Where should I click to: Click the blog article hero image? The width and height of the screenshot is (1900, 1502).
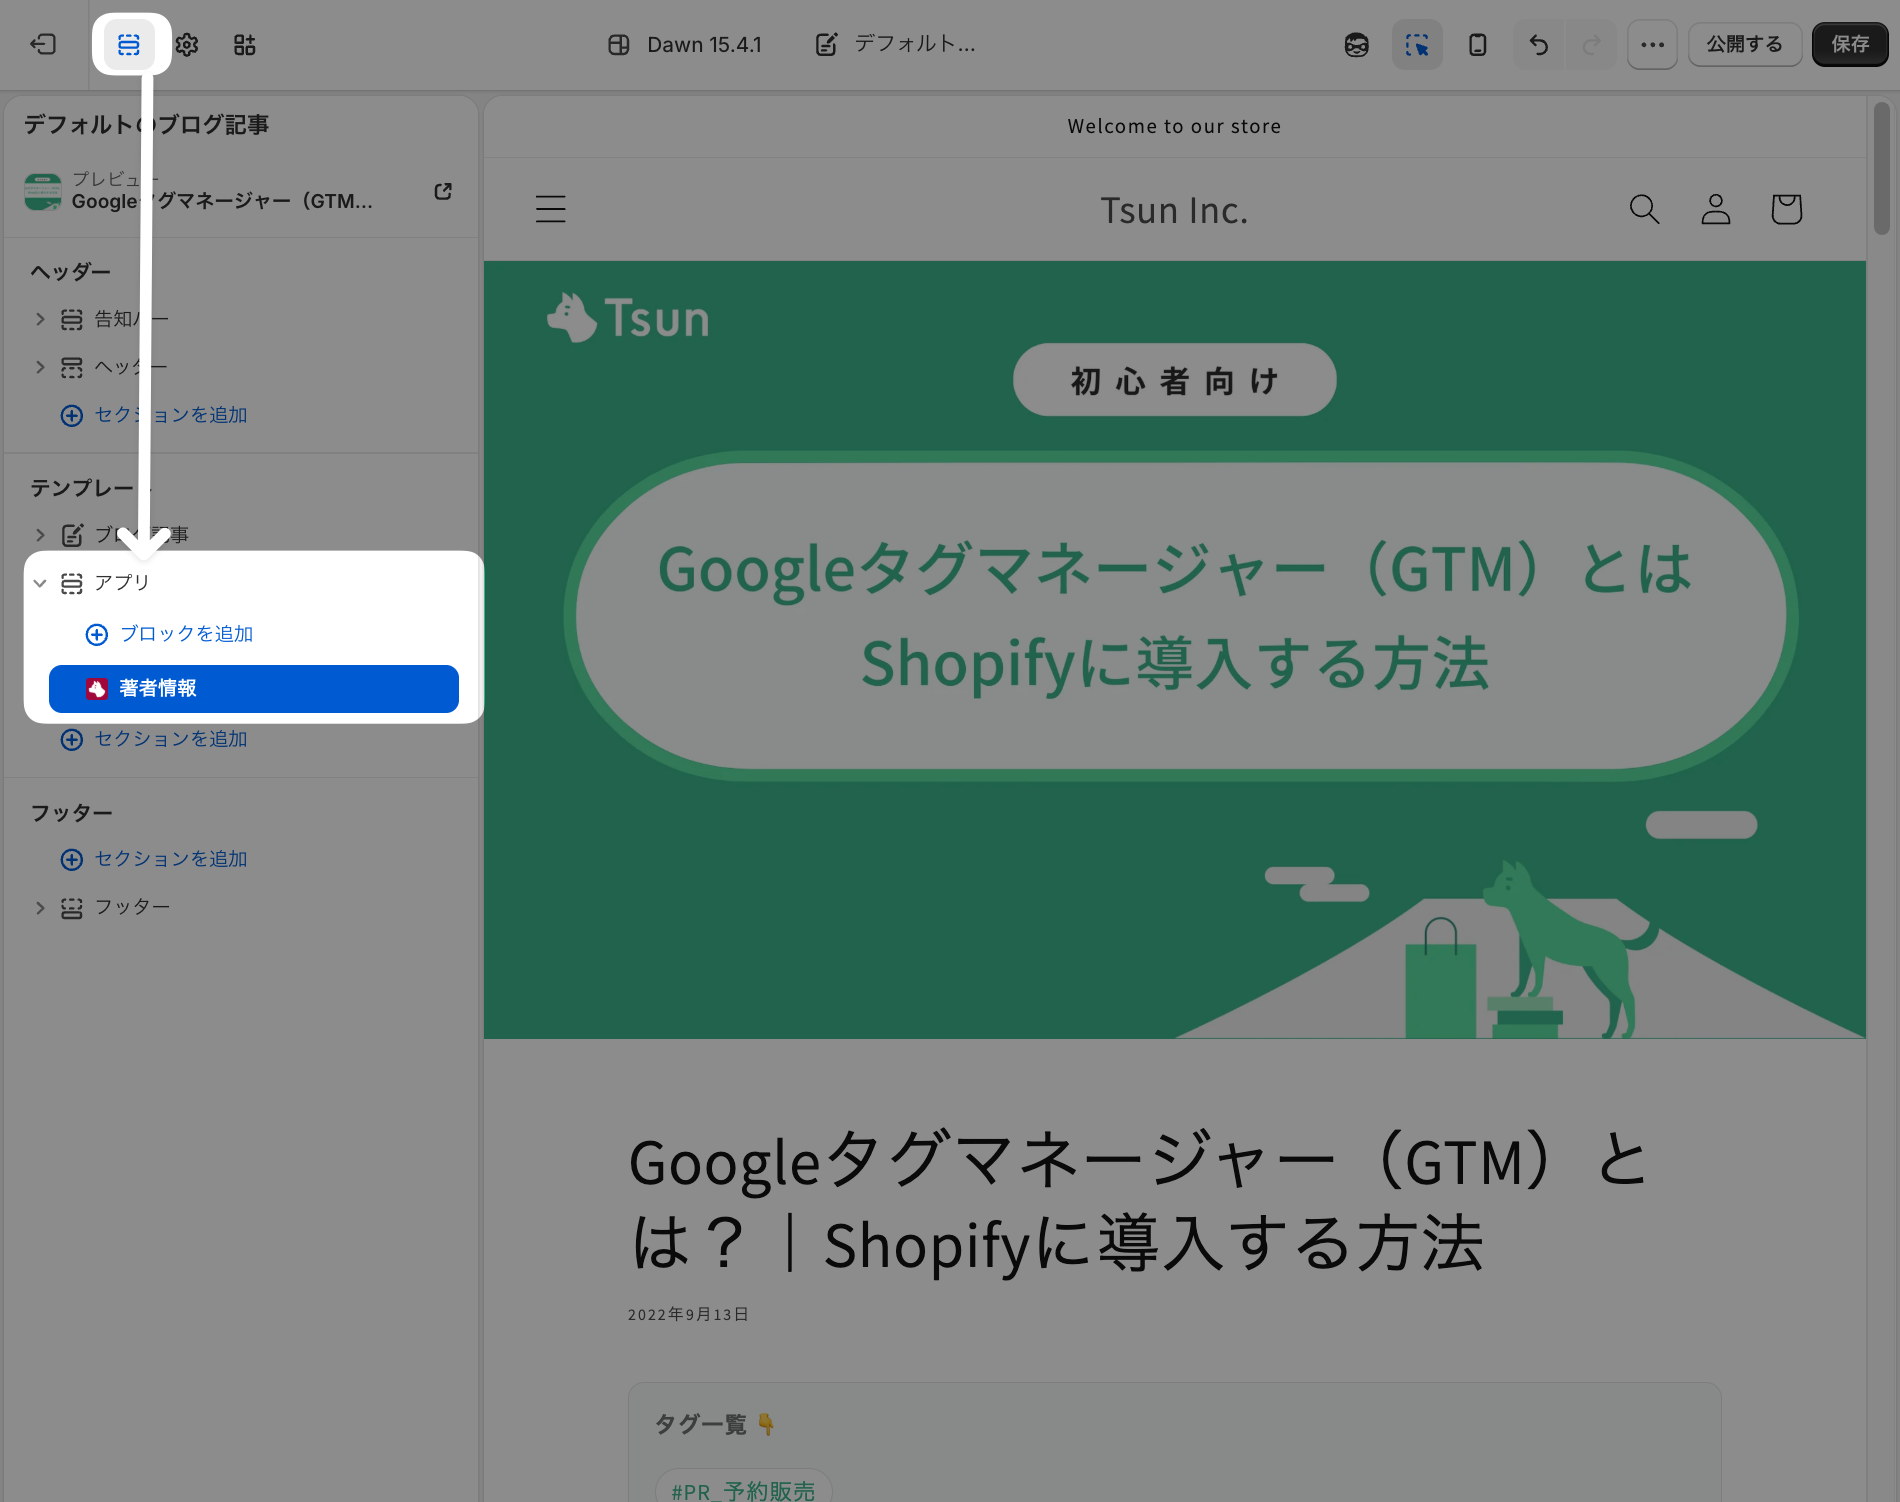pyautogui.click(x=1175, y=650)
